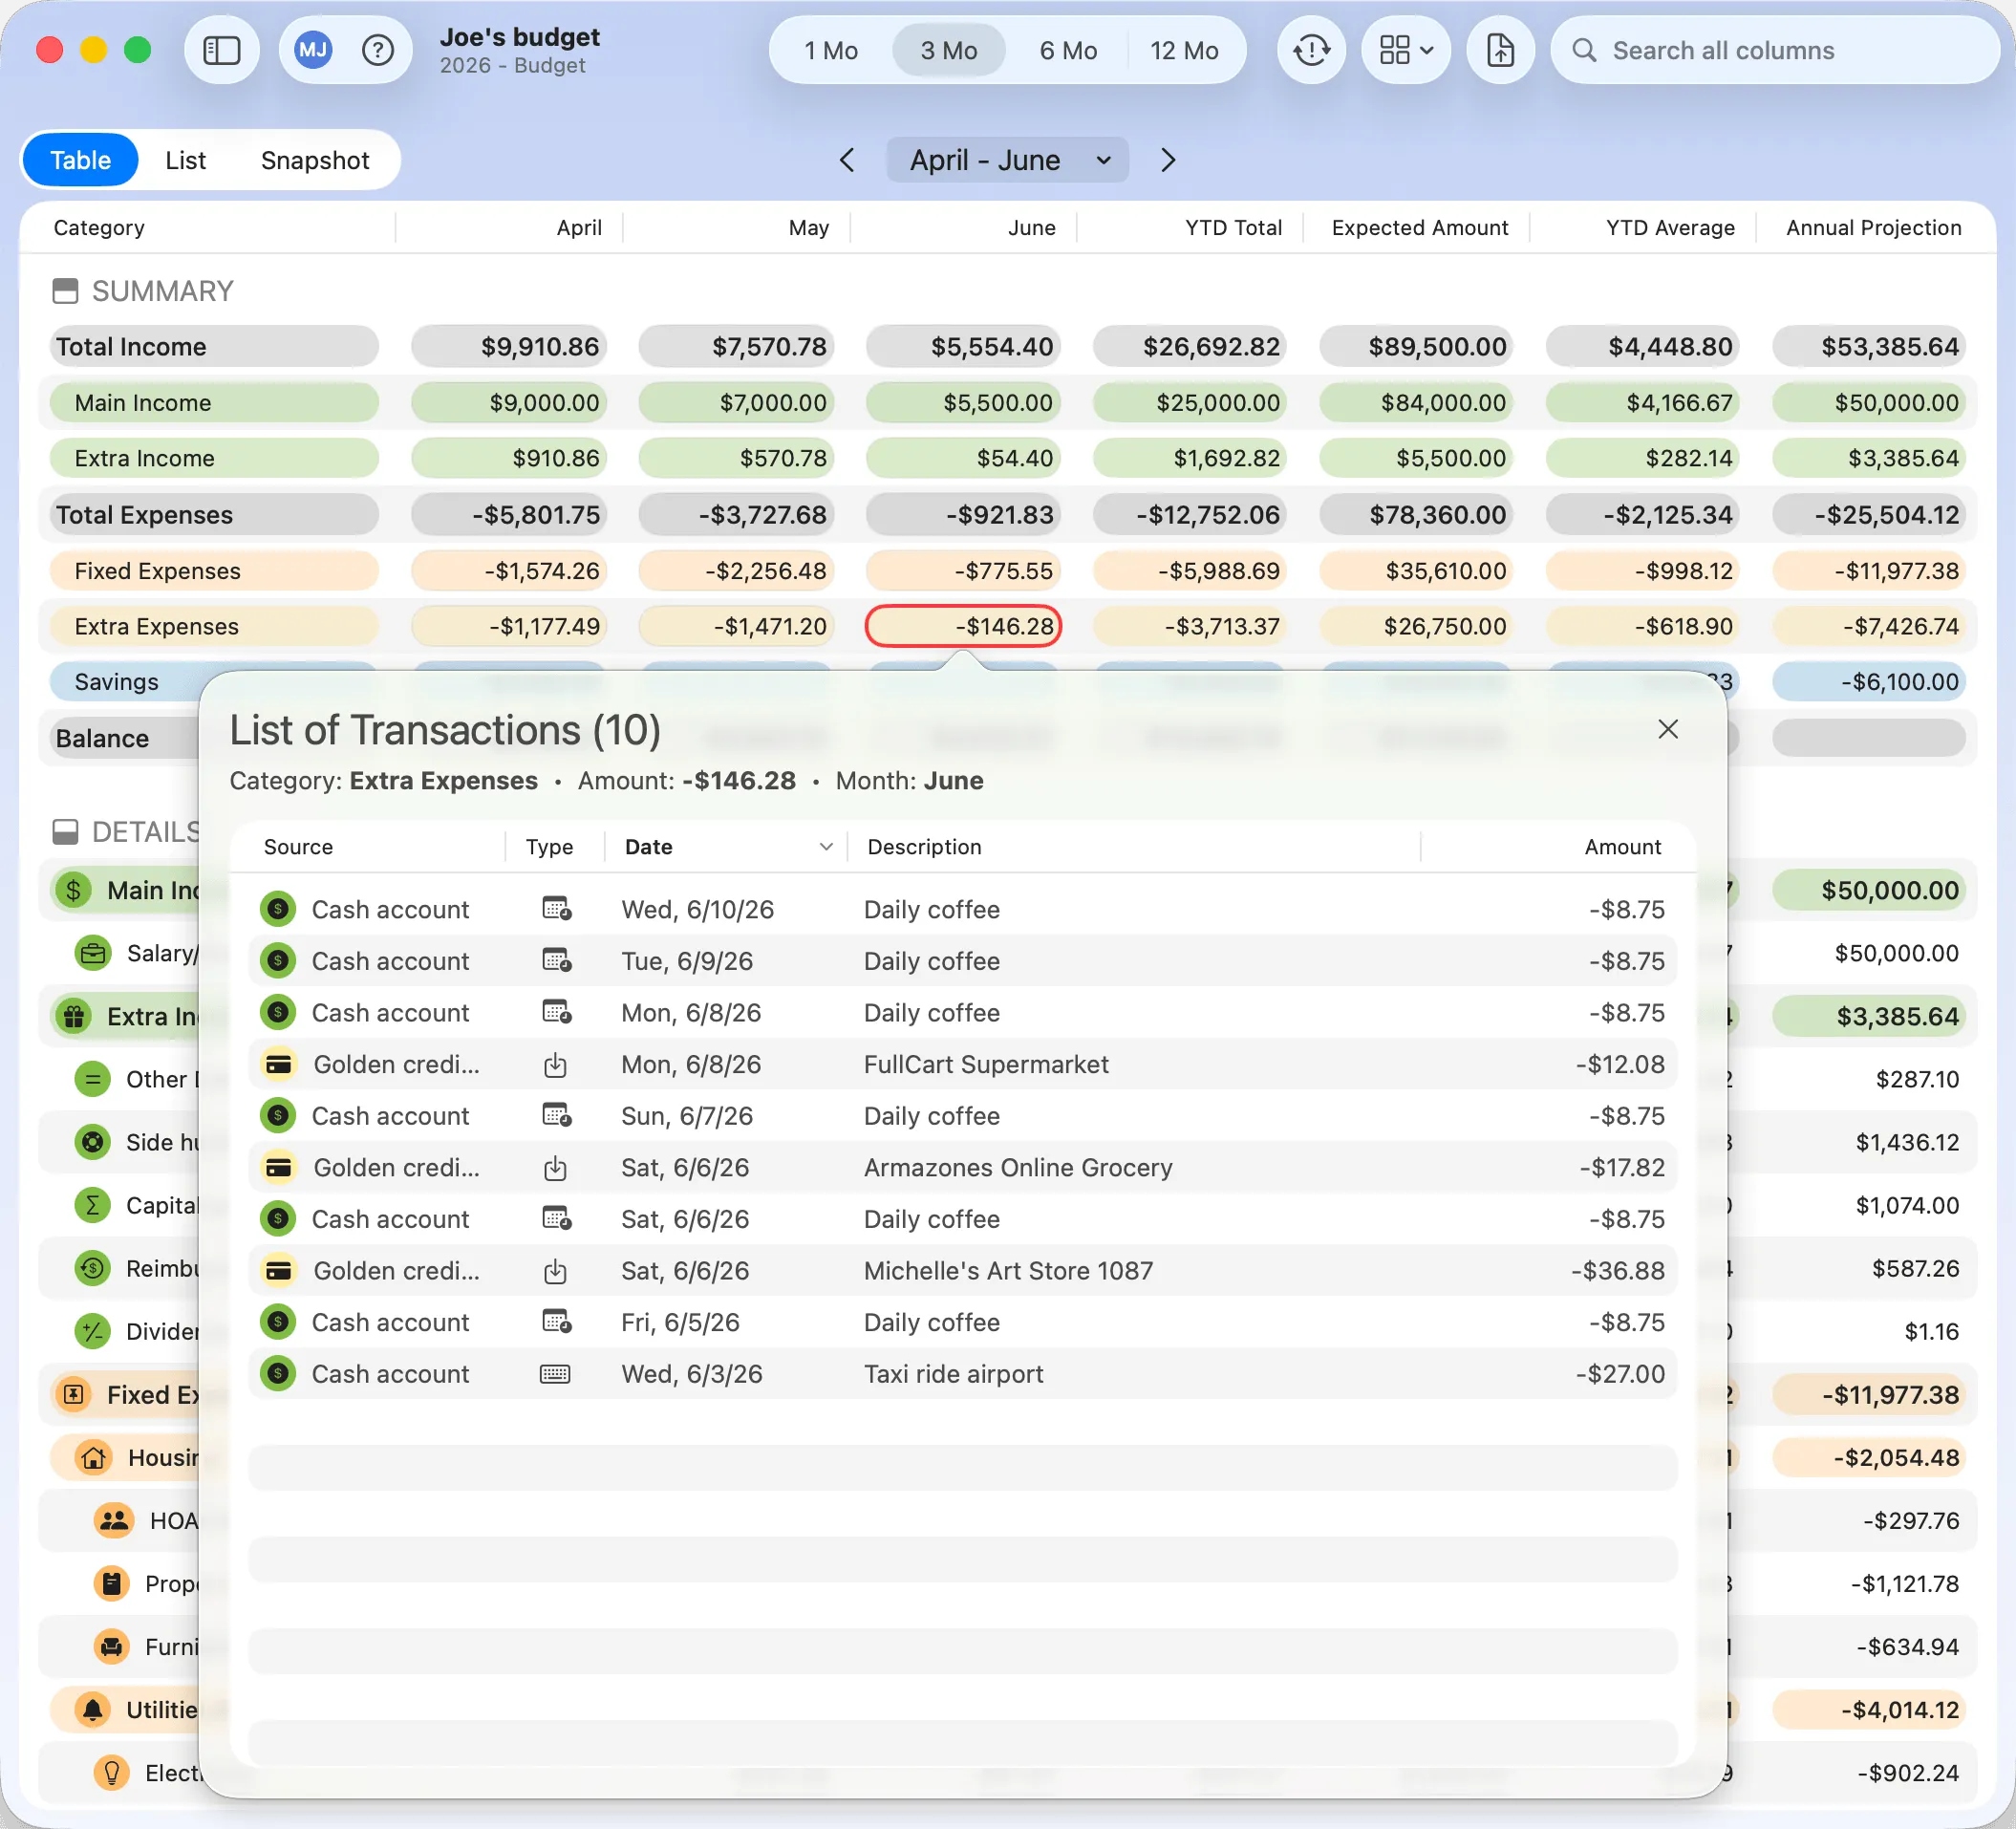Click the -$17.82 amount
2016x1829 pixels.
[1622, 1167]
